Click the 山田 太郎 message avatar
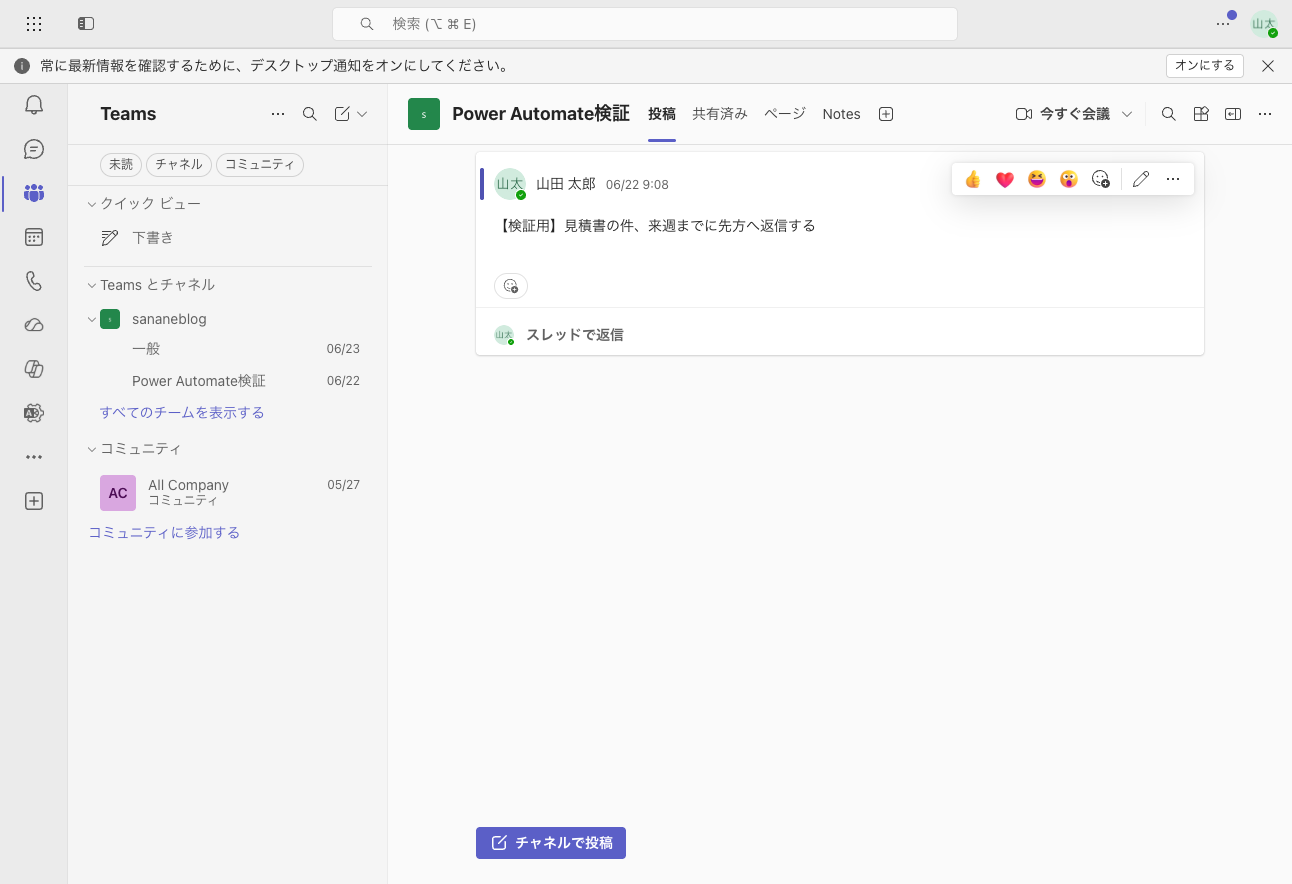The width and height of the screenshot is (1292, 884). pyautogui.click(x=510, y=184)
